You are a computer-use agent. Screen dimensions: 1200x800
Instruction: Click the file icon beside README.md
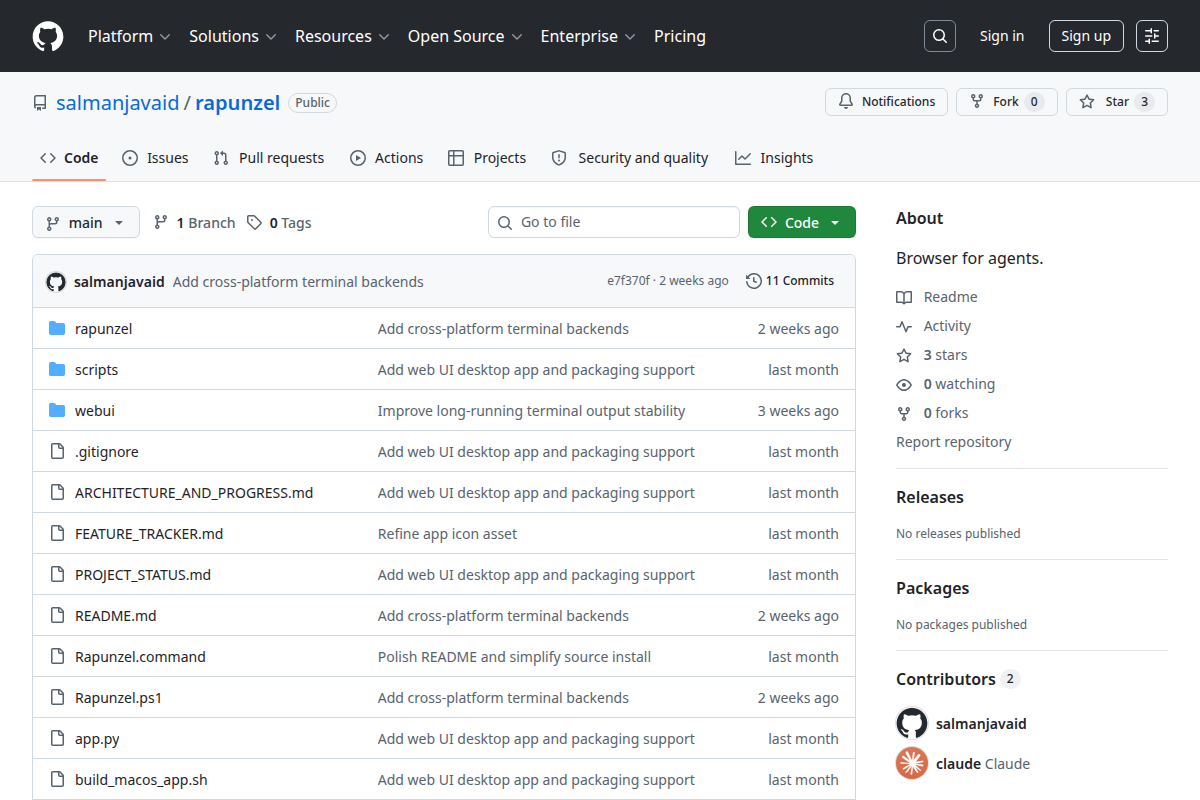[57, 616]
